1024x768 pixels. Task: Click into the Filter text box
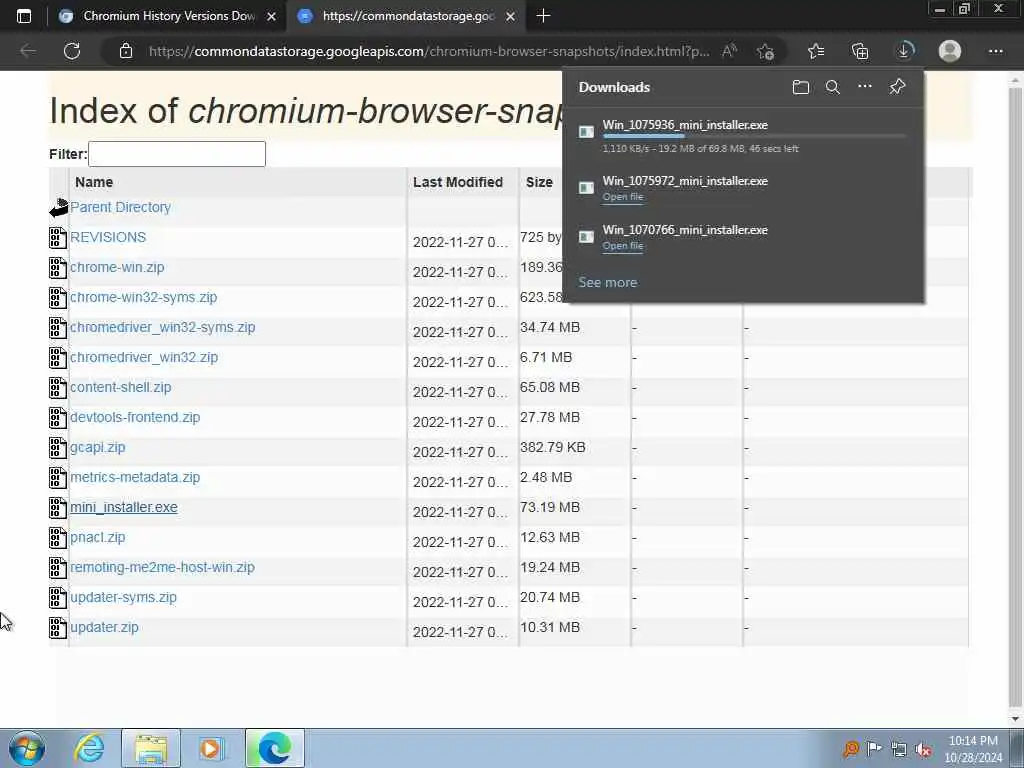point(177,154)
